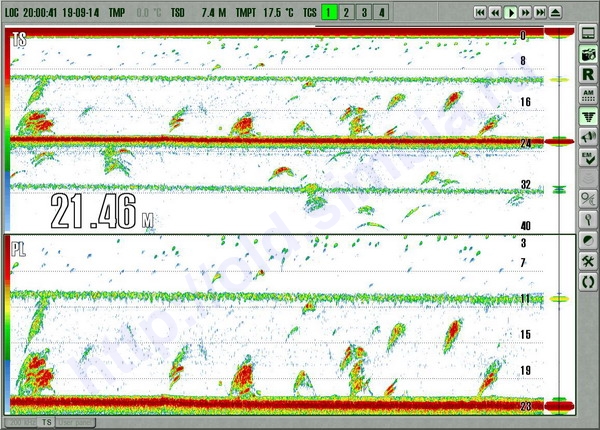The width and height of the screenshot is (600, 430).
Task: Switch to the 200 kHz tab
Action: pyautogui.click(x=22, y=423)
